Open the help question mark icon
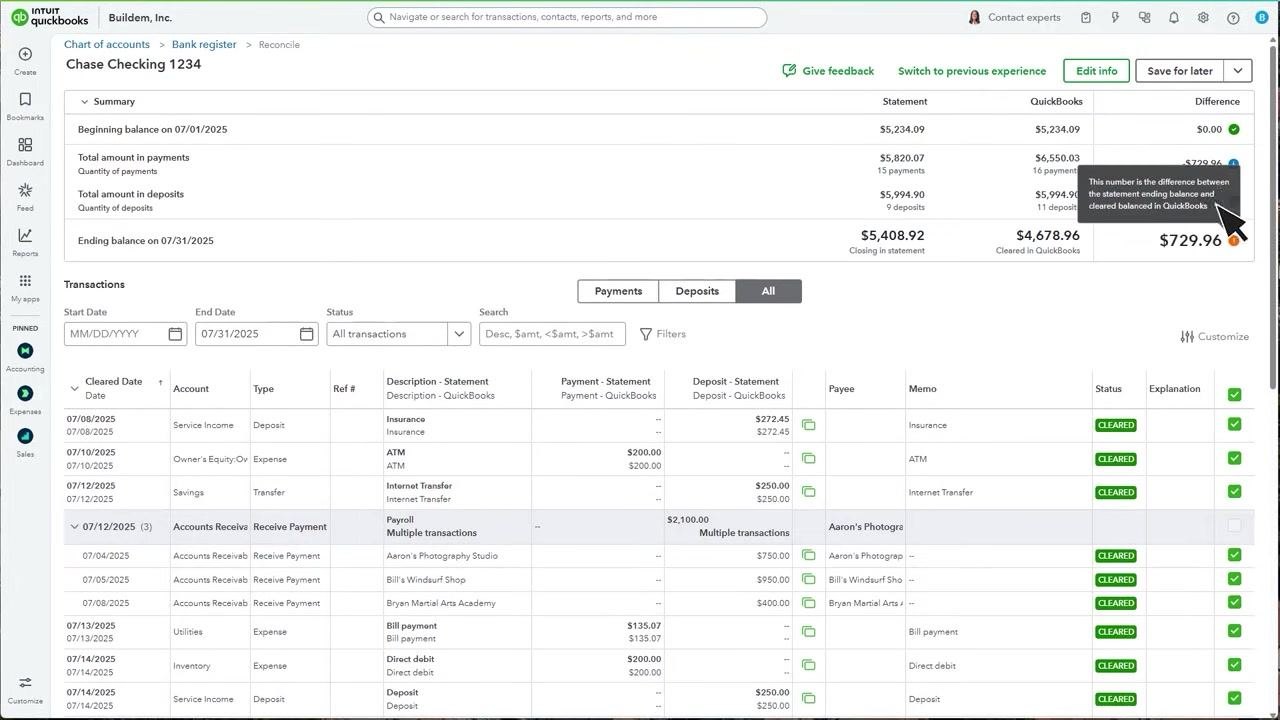1280x720 pixels. (x=1233, y=17)
